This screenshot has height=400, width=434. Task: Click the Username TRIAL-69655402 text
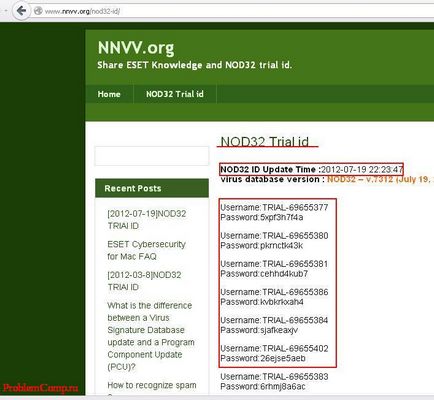(274, 349)
